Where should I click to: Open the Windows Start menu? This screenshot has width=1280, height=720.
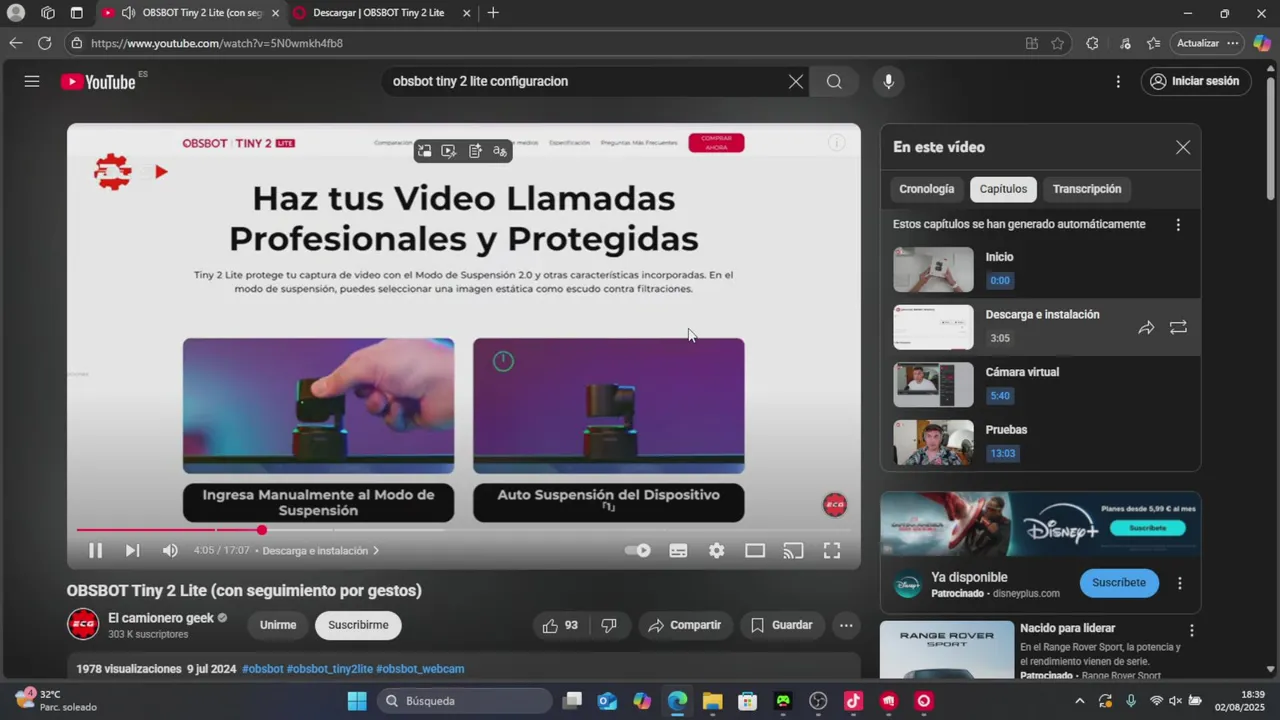point(357,701)
